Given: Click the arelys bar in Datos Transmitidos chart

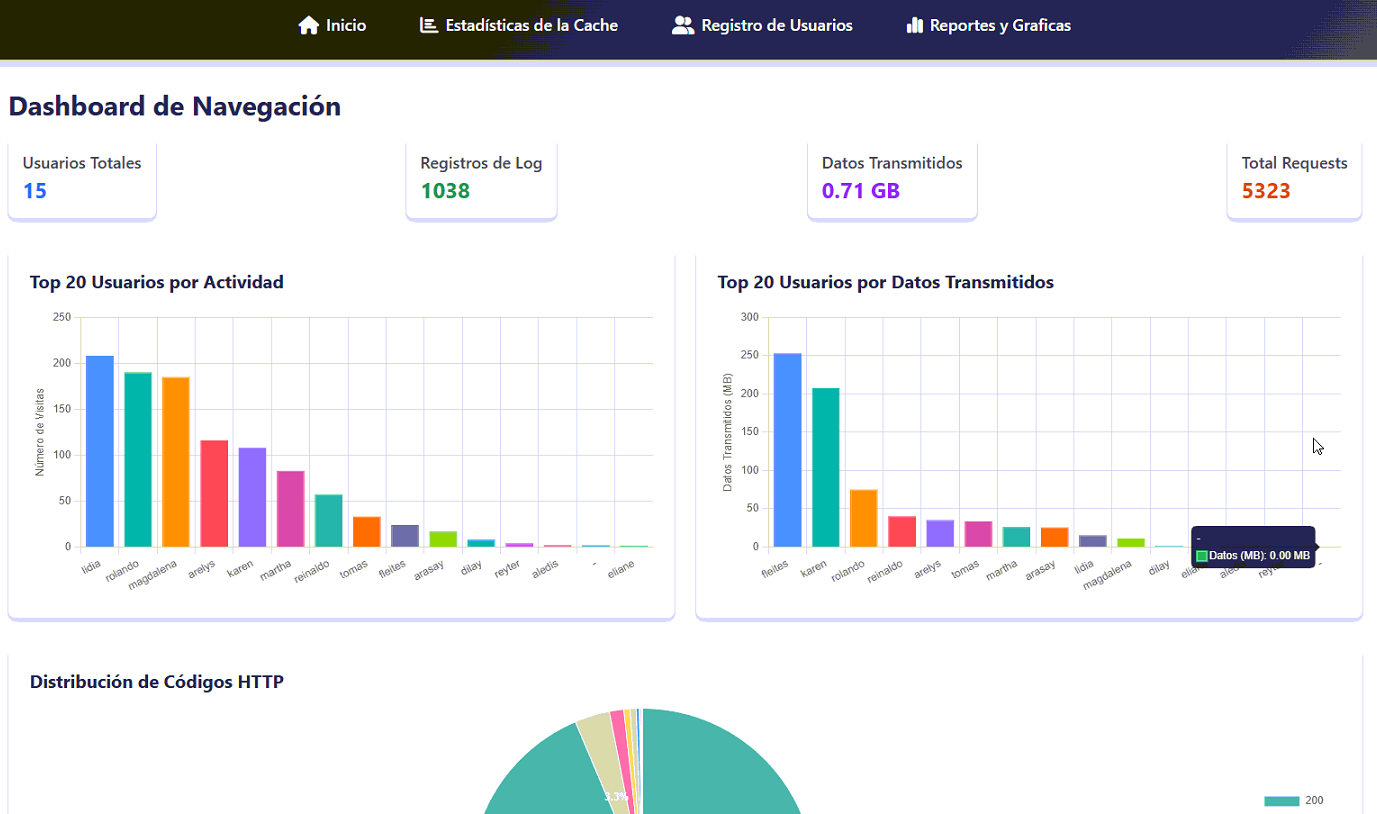Looking at the screenshot, I should click(x=940, y=533).
